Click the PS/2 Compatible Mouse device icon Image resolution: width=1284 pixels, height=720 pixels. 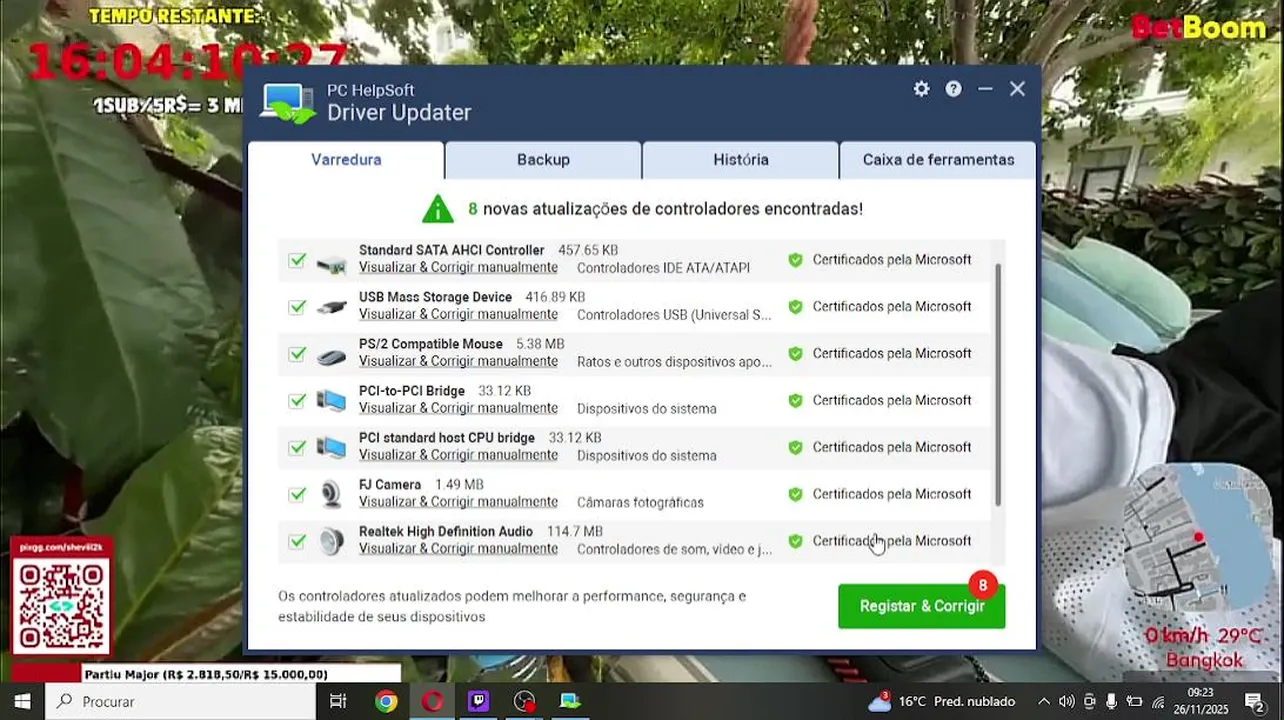point(331,356)
